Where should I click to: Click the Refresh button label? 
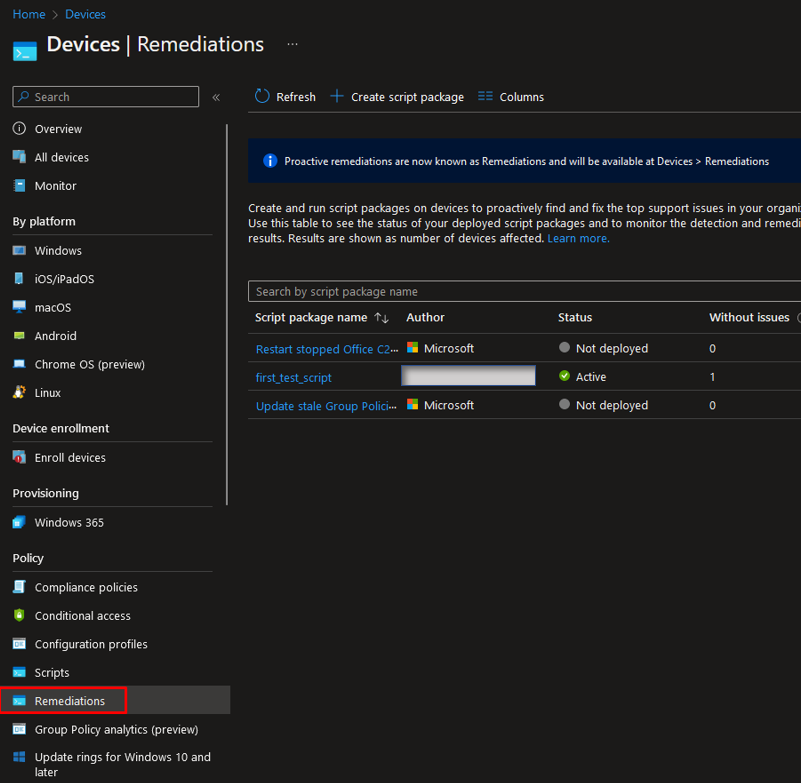click(x=296, y=97)
